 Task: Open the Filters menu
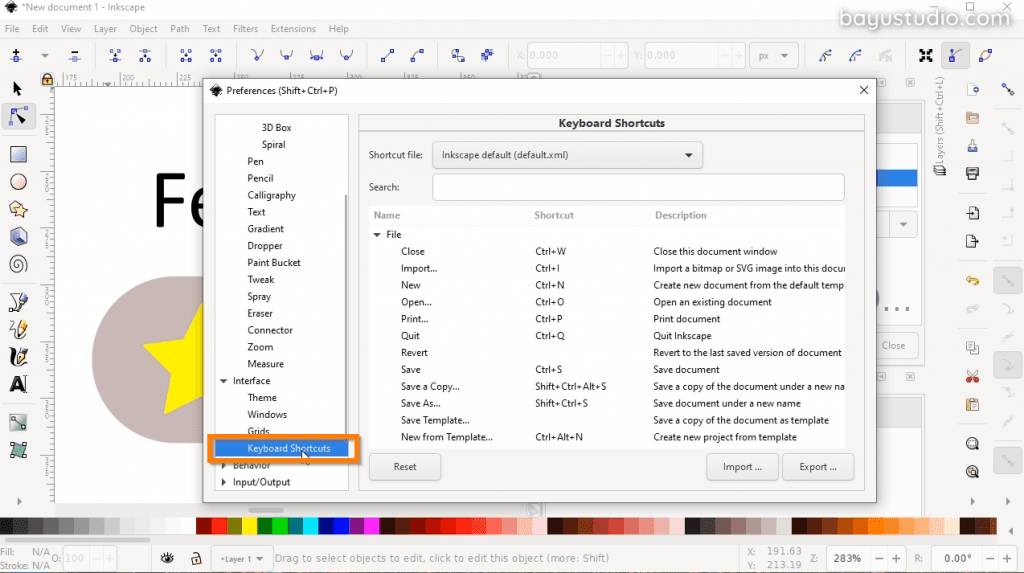(x=245, y=29)
